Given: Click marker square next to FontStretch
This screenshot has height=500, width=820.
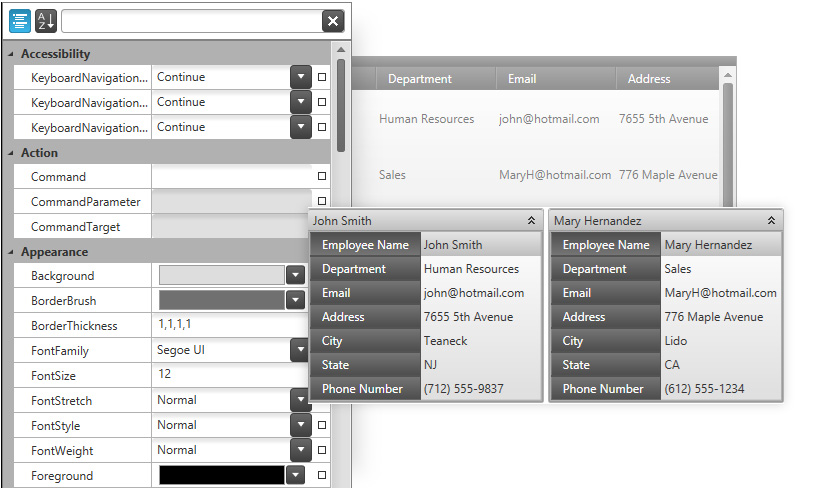Looking at the screenshot, I should tap(322, 400).
